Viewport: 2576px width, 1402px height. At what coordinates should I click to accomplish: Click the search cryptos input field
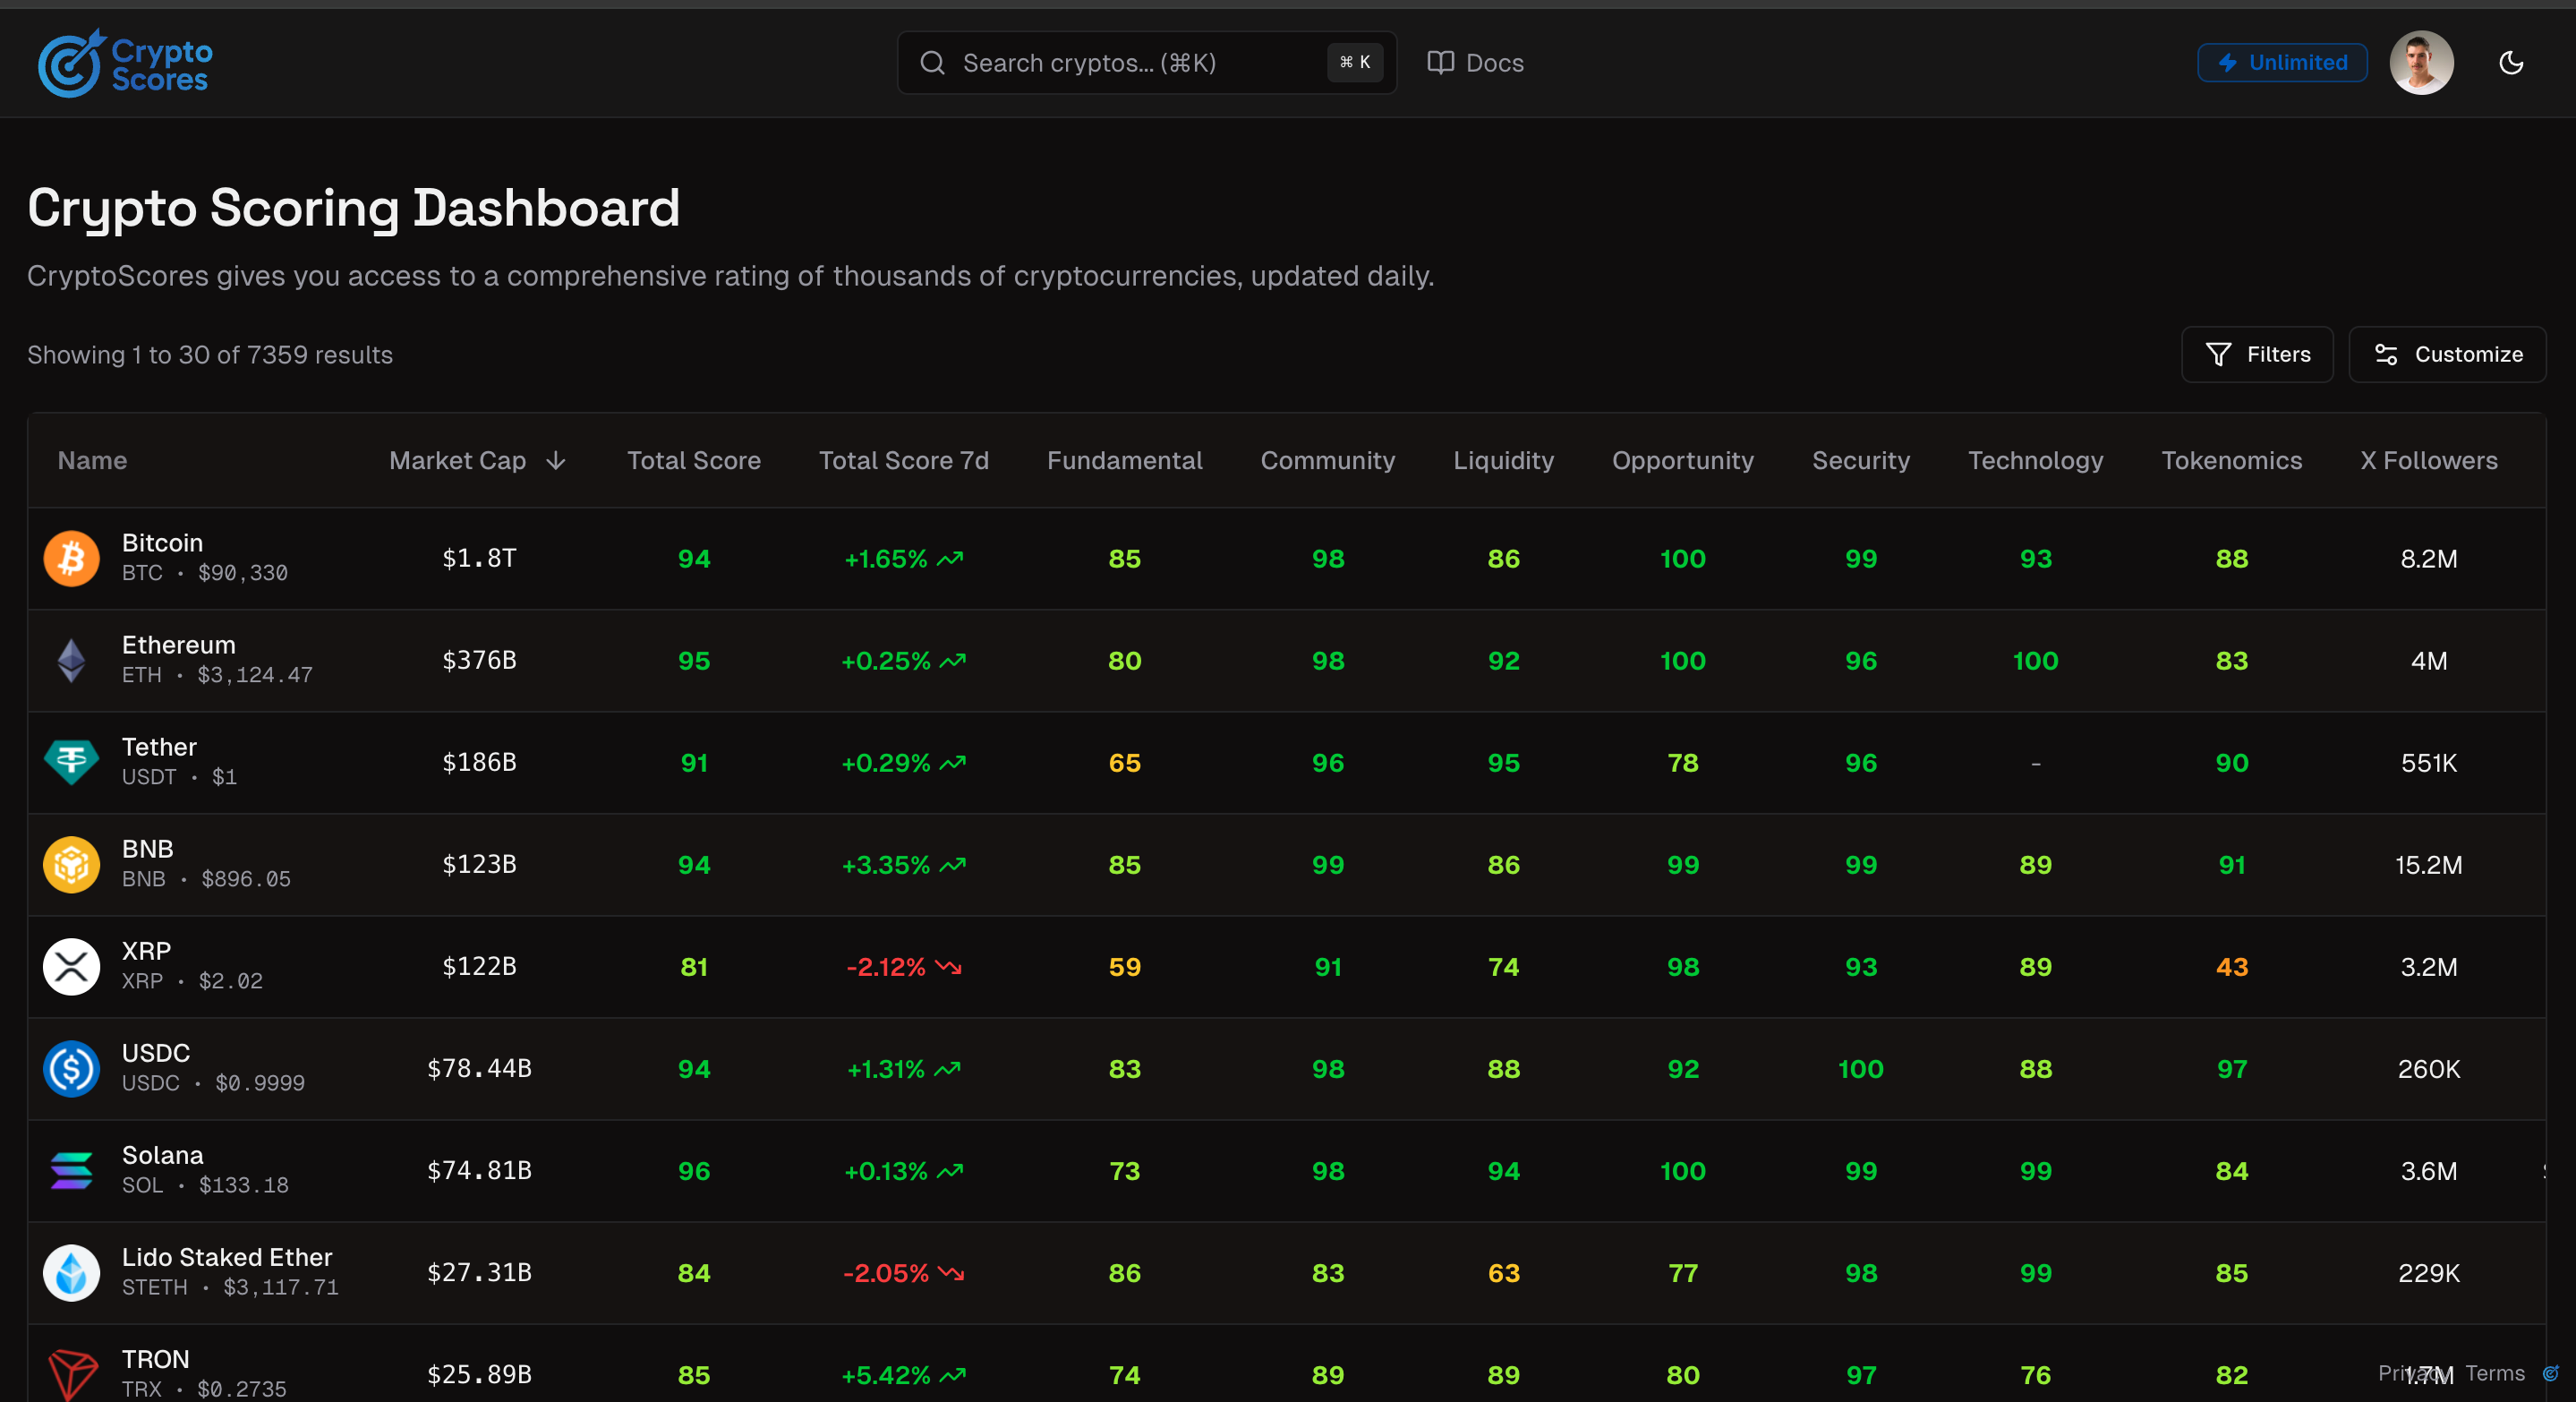click(1100, 62)
